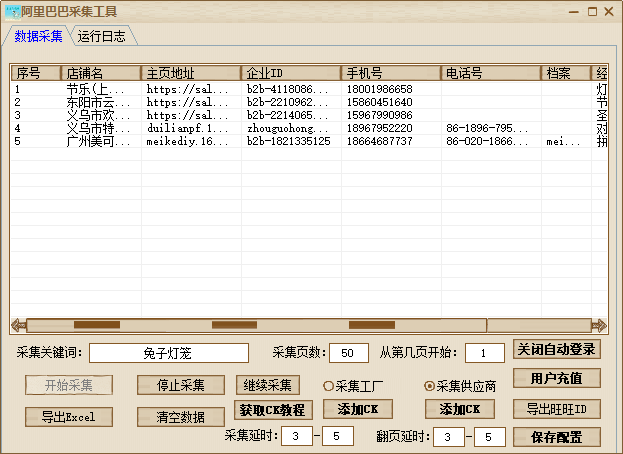The width and height of the screenshot is (623, 454).
Task: Click 关闭自动登录 button
Action: coord(557,349)
